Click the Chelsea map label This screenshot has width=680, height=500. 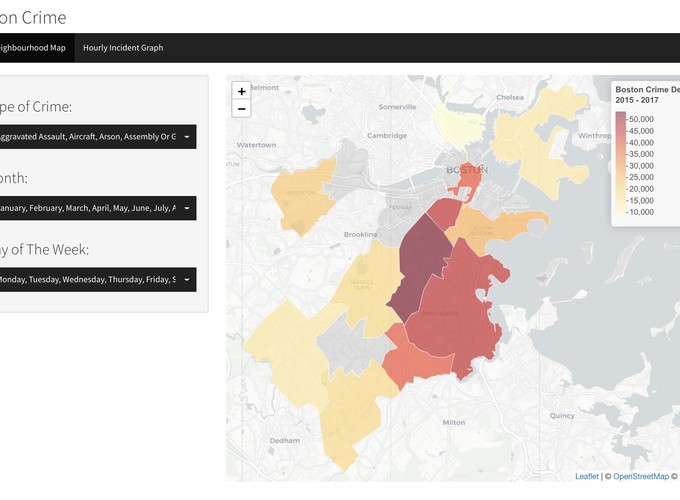click(x=510, y=97)
